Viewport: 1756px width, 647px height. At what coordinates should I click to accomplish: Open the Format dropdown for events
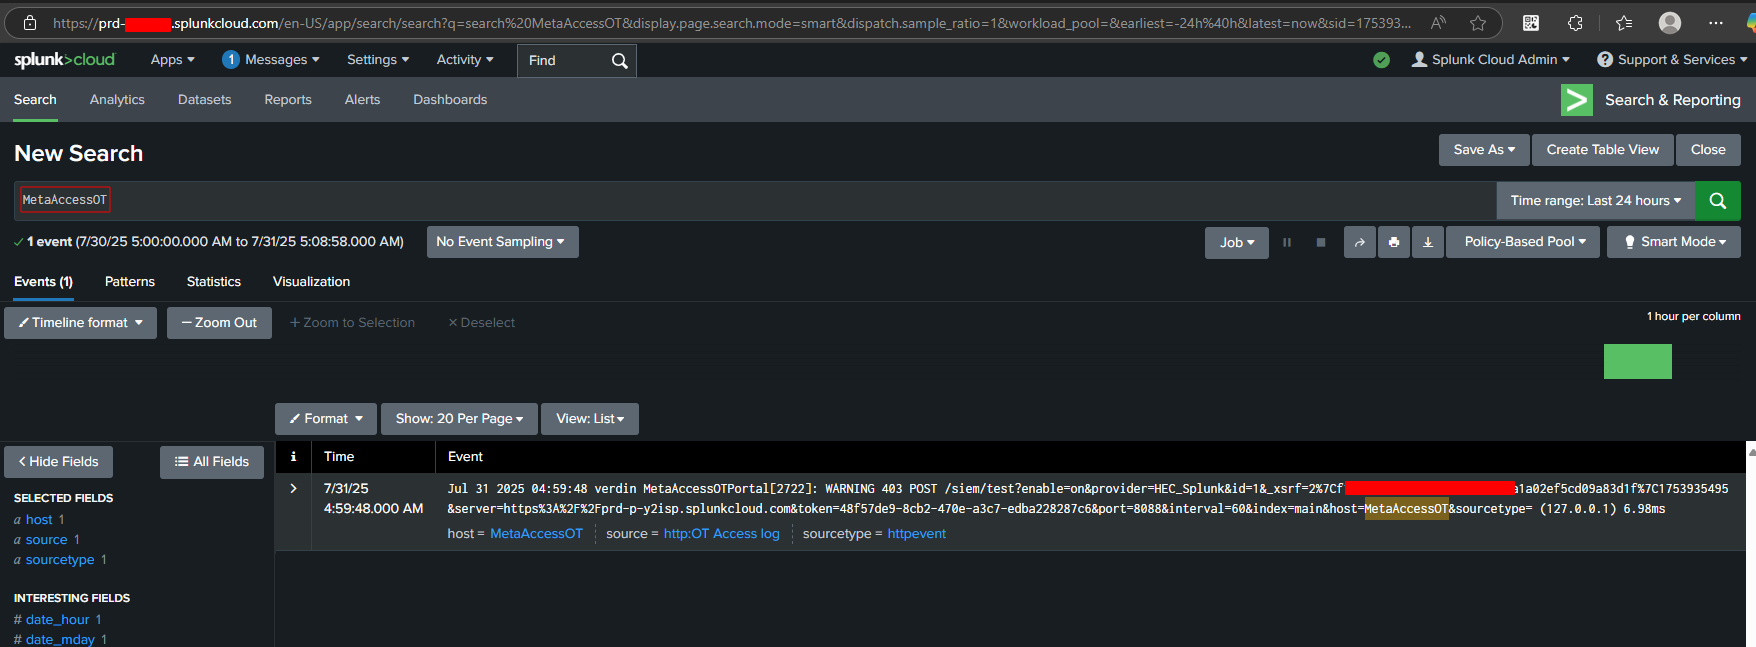click(x=326, y=419)
